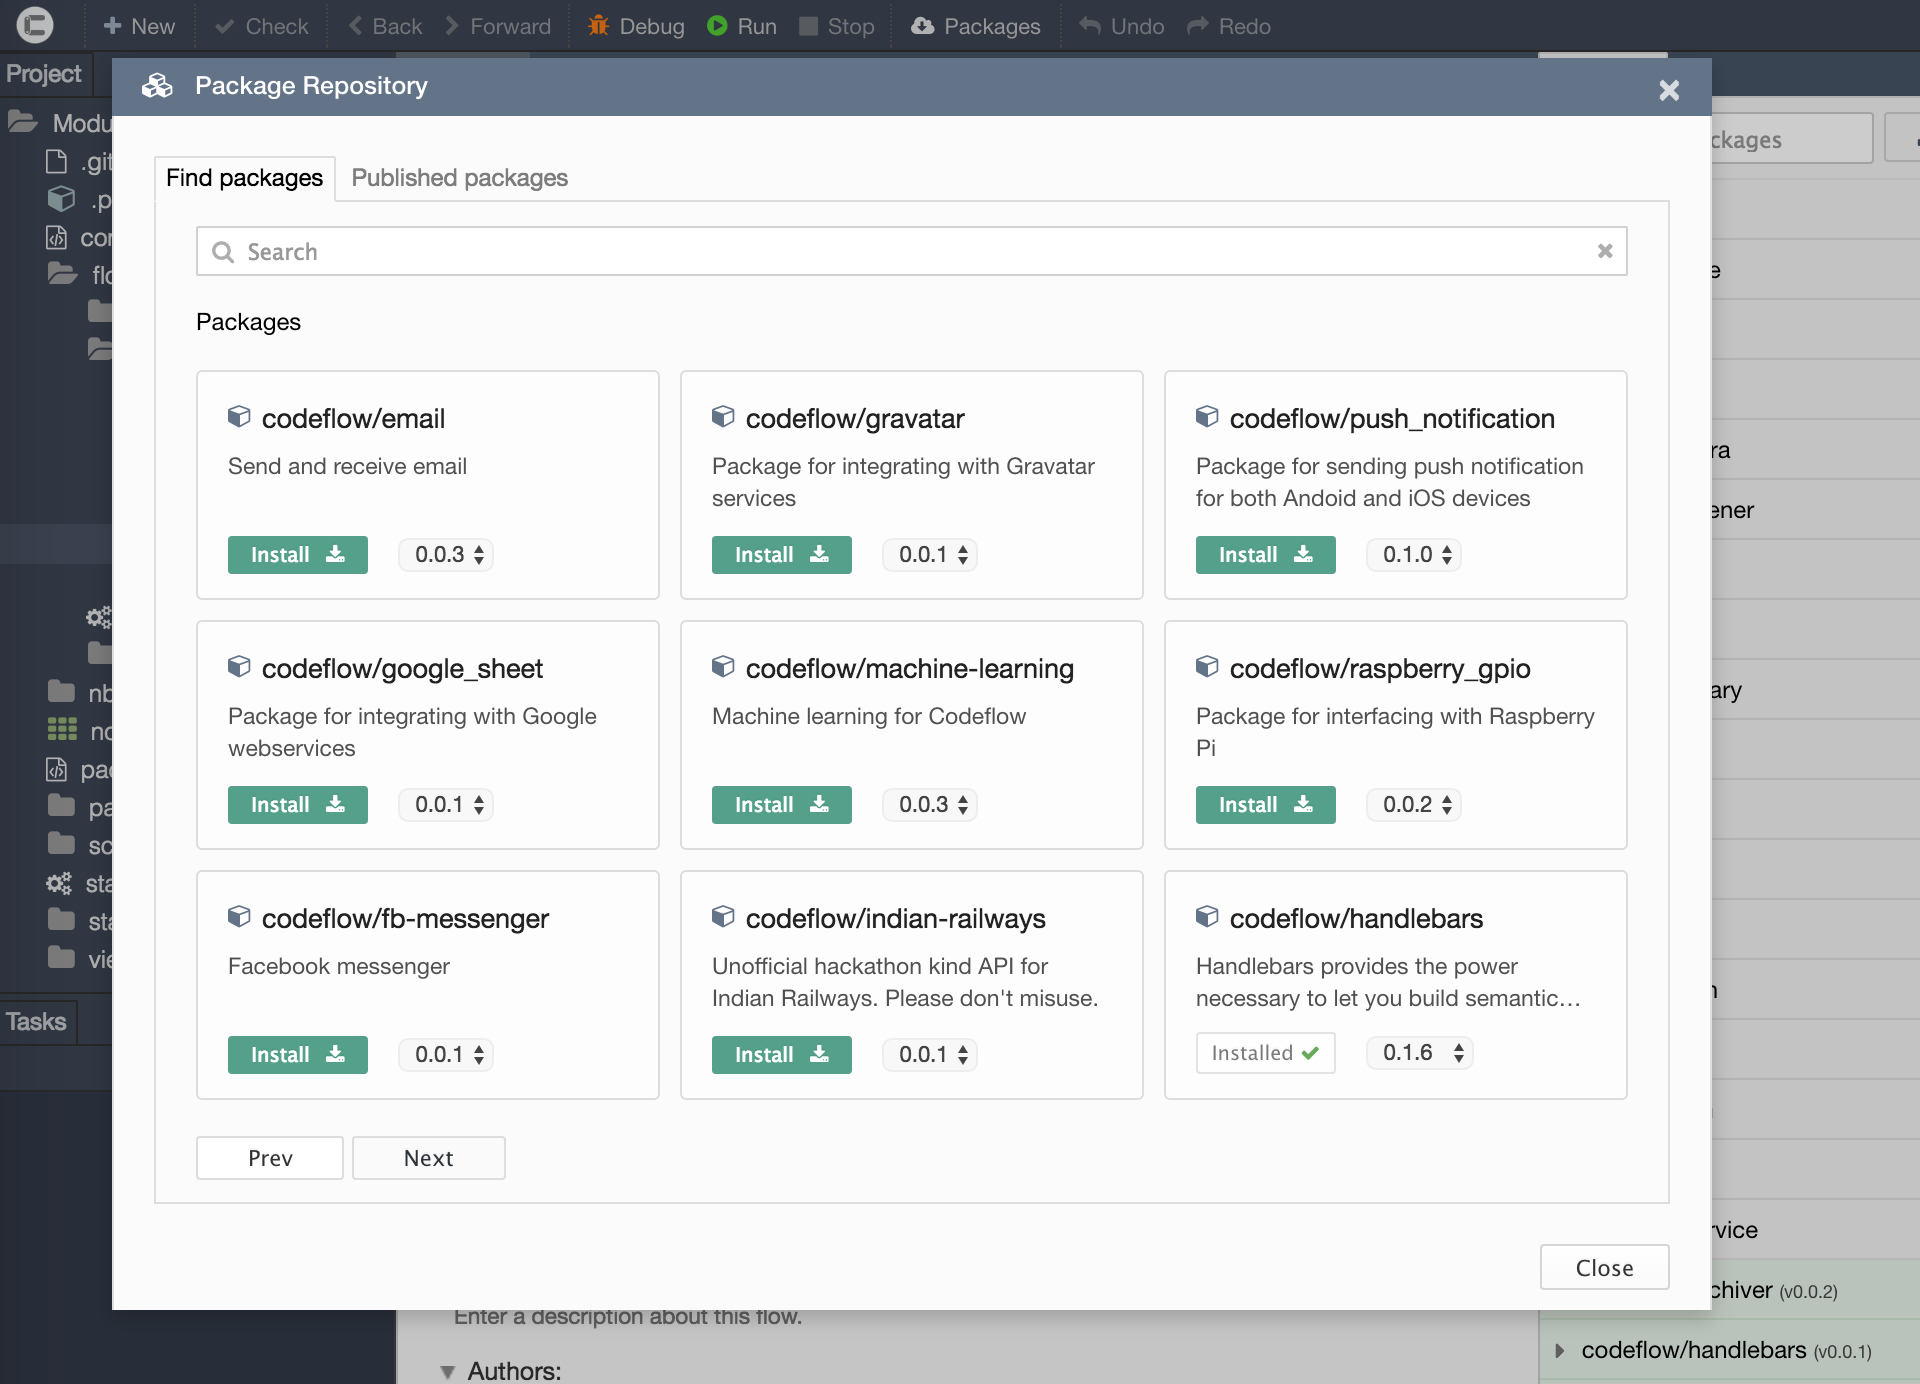Open version dropdown for codeflow/email
This screenshot has width=1920, height=1384.
tap(446, 555)
